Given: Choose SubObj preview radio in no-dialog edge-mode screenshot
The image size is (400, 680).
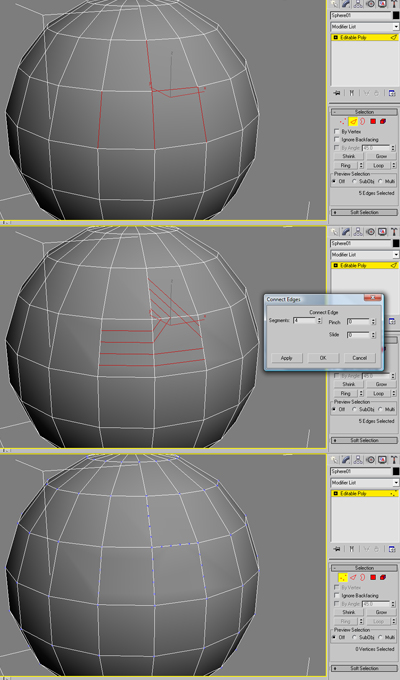Looking at the screenshot, I should pyautogui.click(x=354, y=181).
